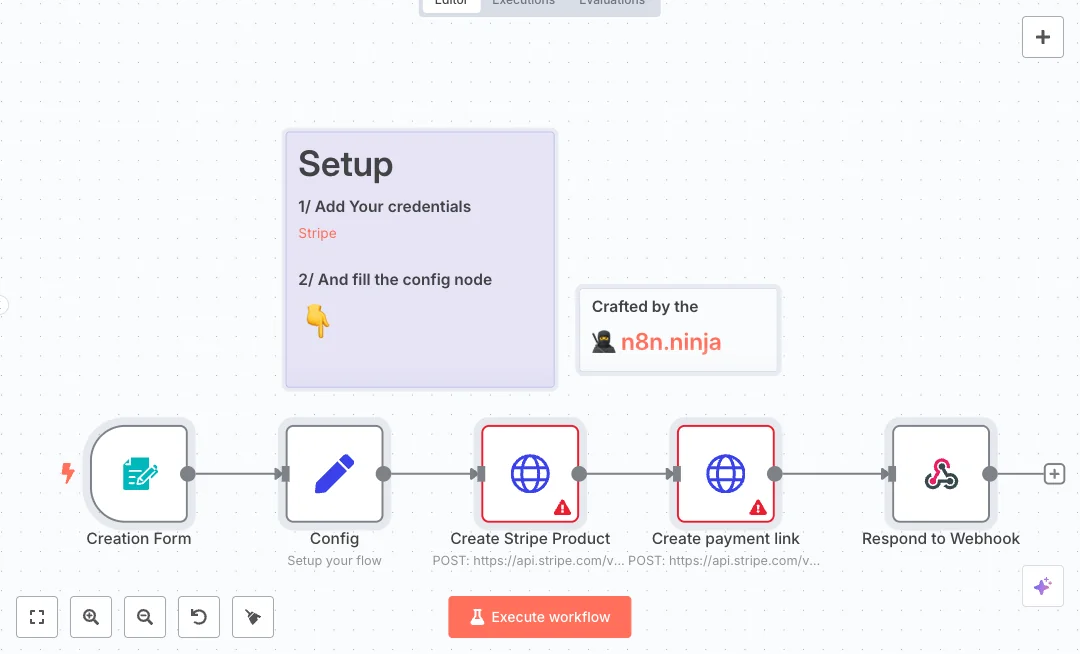Click the add node plus button
Image resolution: width=1080 pixels, height=654 pixels.
(1042, 38)
